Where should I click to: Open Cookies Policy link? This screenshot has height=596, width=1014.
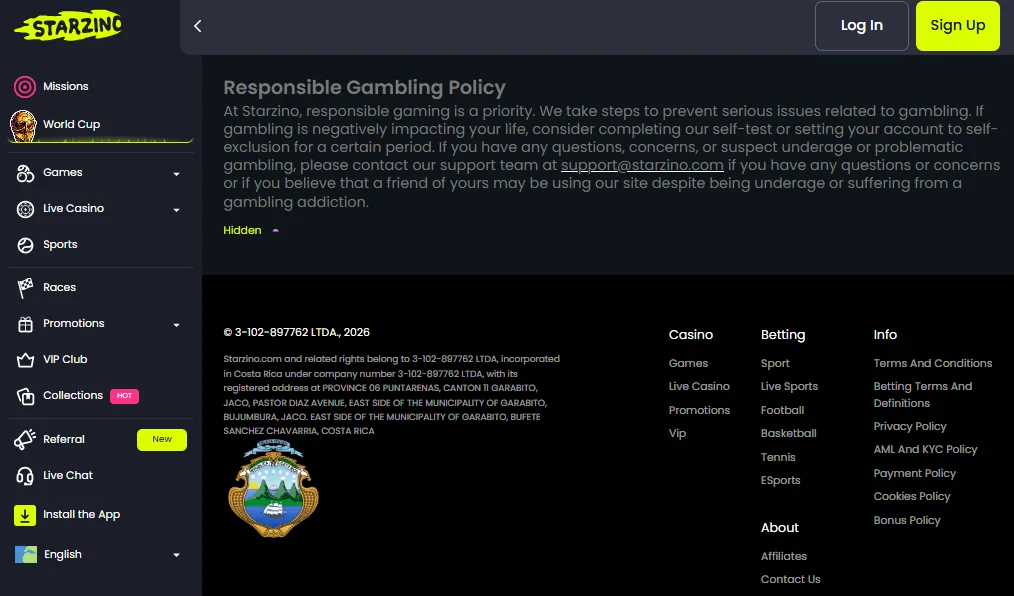pos(912,496)
